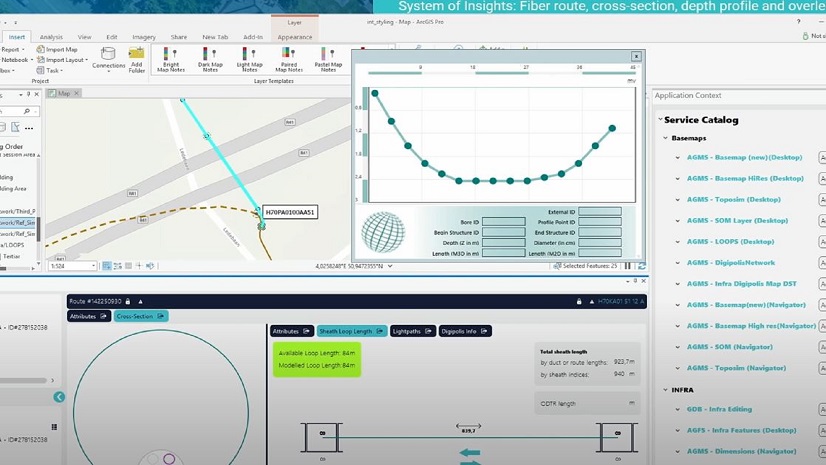Collapse the Service Catalog section
Screen dimensions: 826x465
pos(660,120)
